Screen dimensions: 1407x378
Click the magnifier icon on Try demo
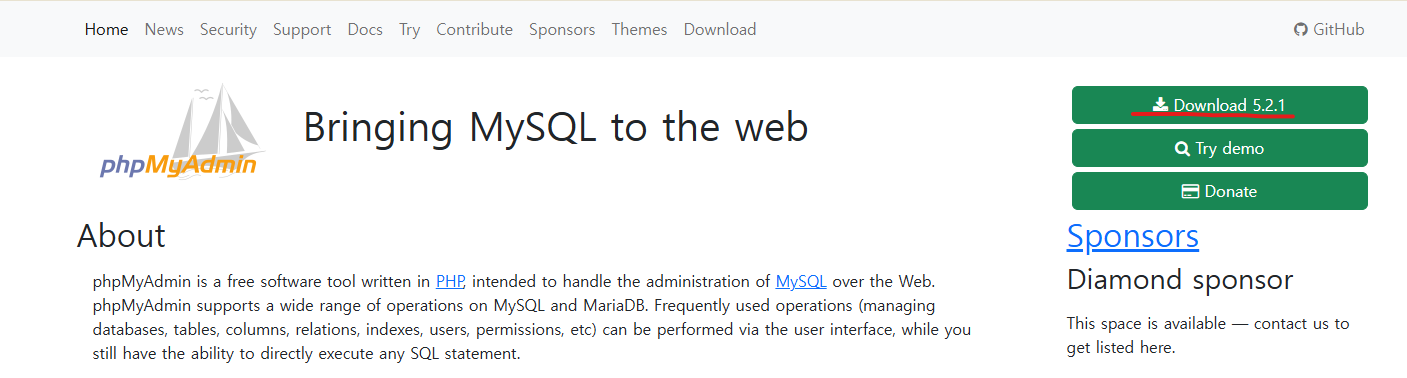pyautogui.click(x=1182, y=149)
